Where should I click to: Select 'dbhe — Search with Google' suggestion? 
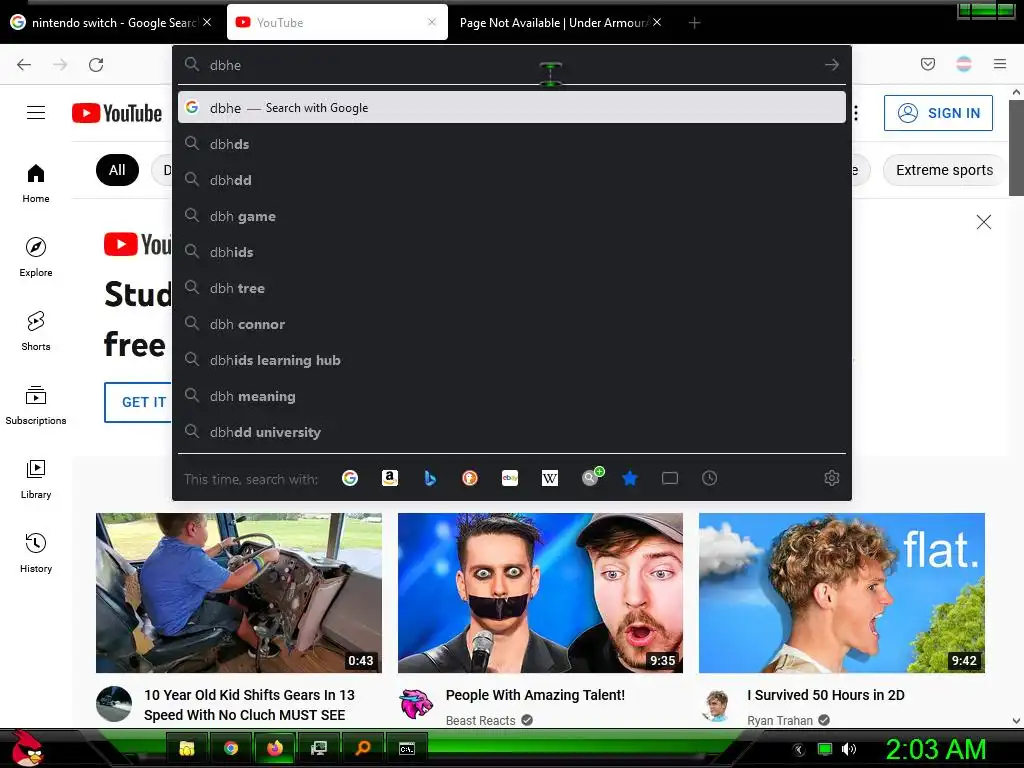coord(511,108)
